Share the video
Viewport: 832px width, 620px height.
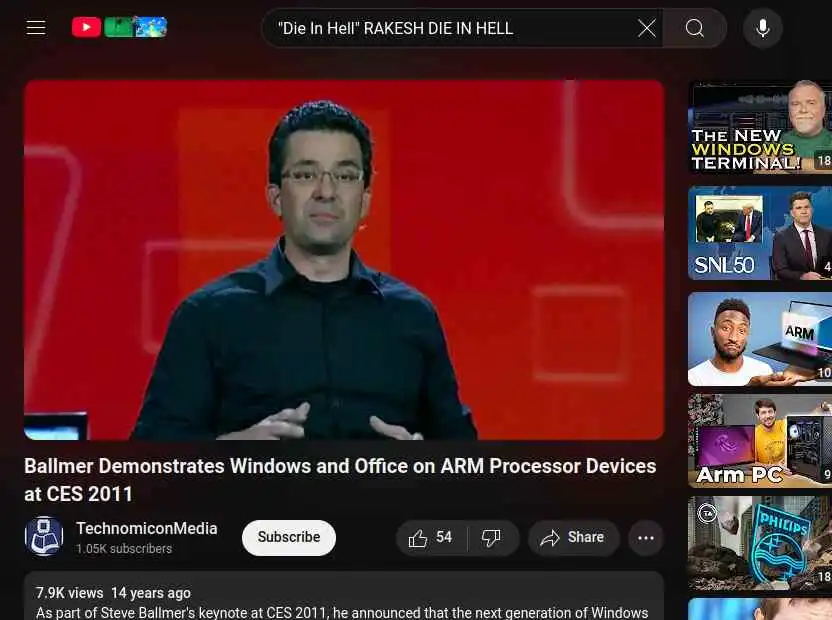573,538
